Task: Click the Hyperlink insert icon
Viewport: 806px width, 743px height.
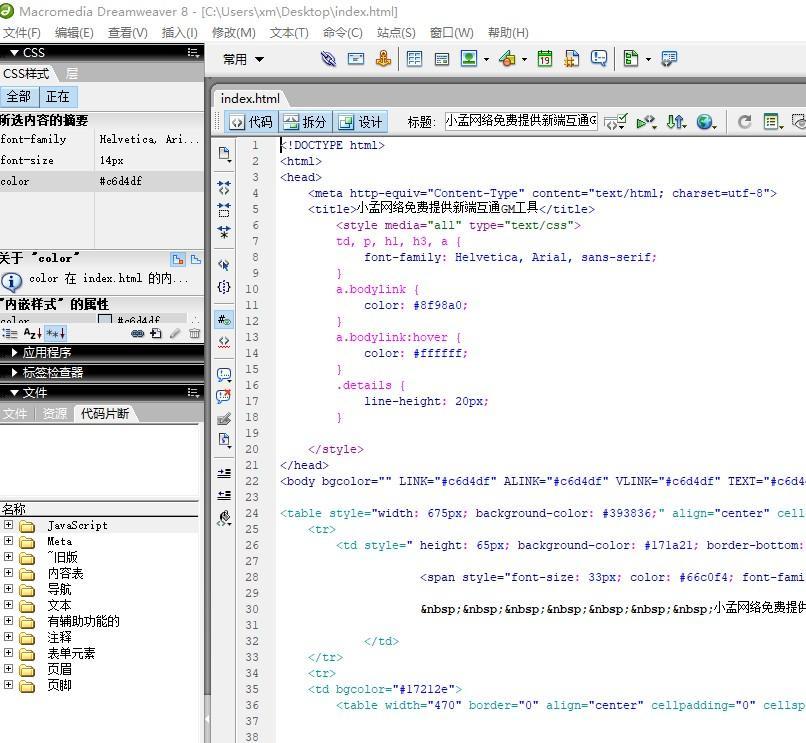Action: [x=328, y=59]
